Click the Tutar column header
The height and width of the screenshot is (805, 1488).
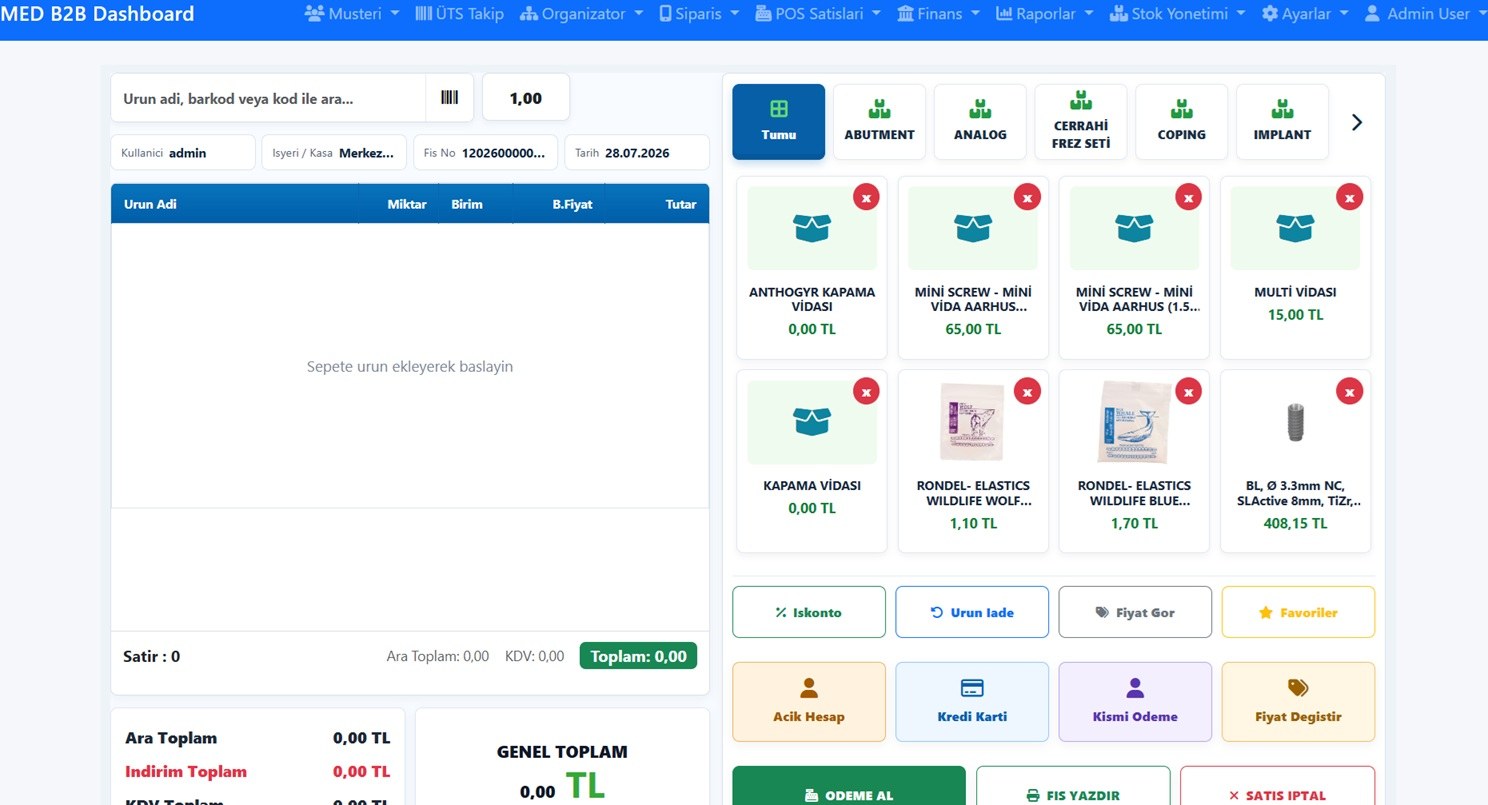[x=681, y=204]
